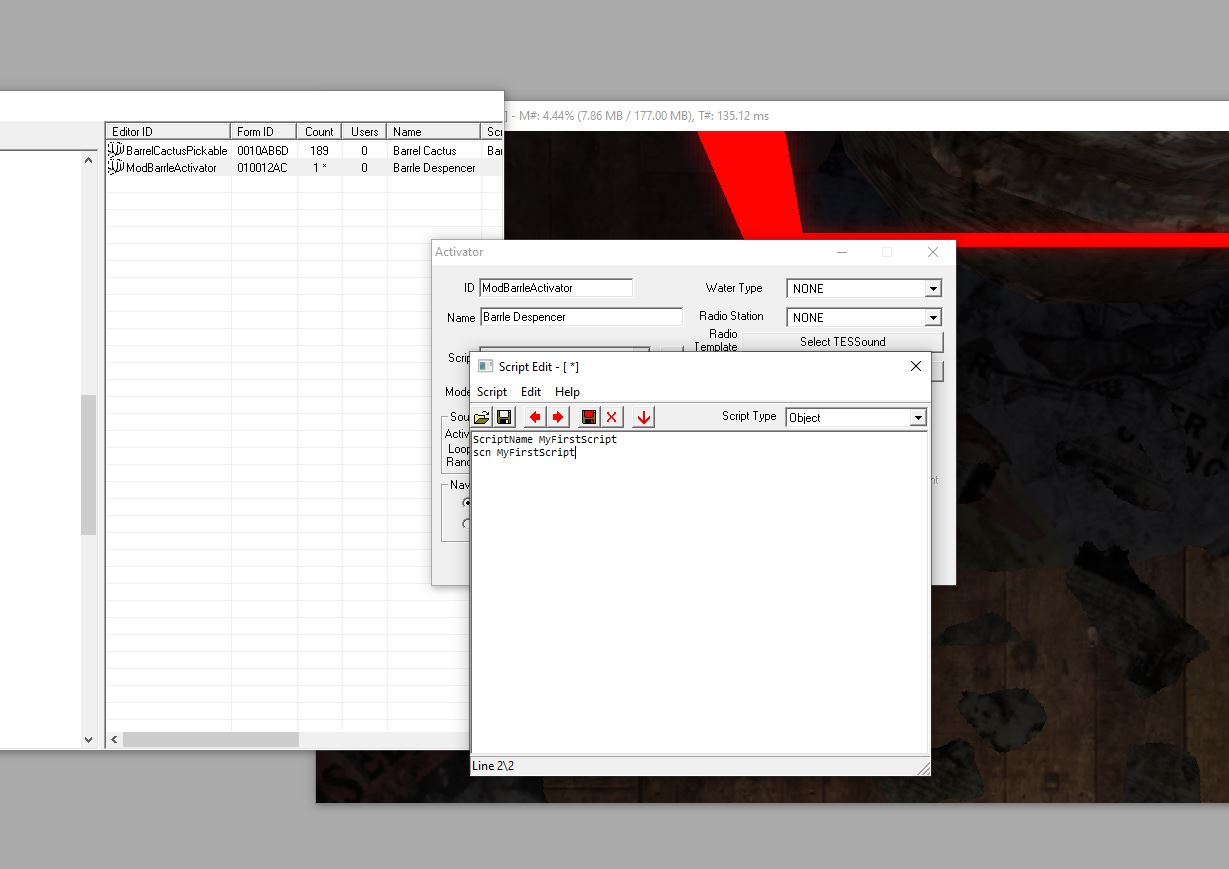Click the Script Edit window title icon
Viewport: 1229px width, 869px height.
point(486,366)
